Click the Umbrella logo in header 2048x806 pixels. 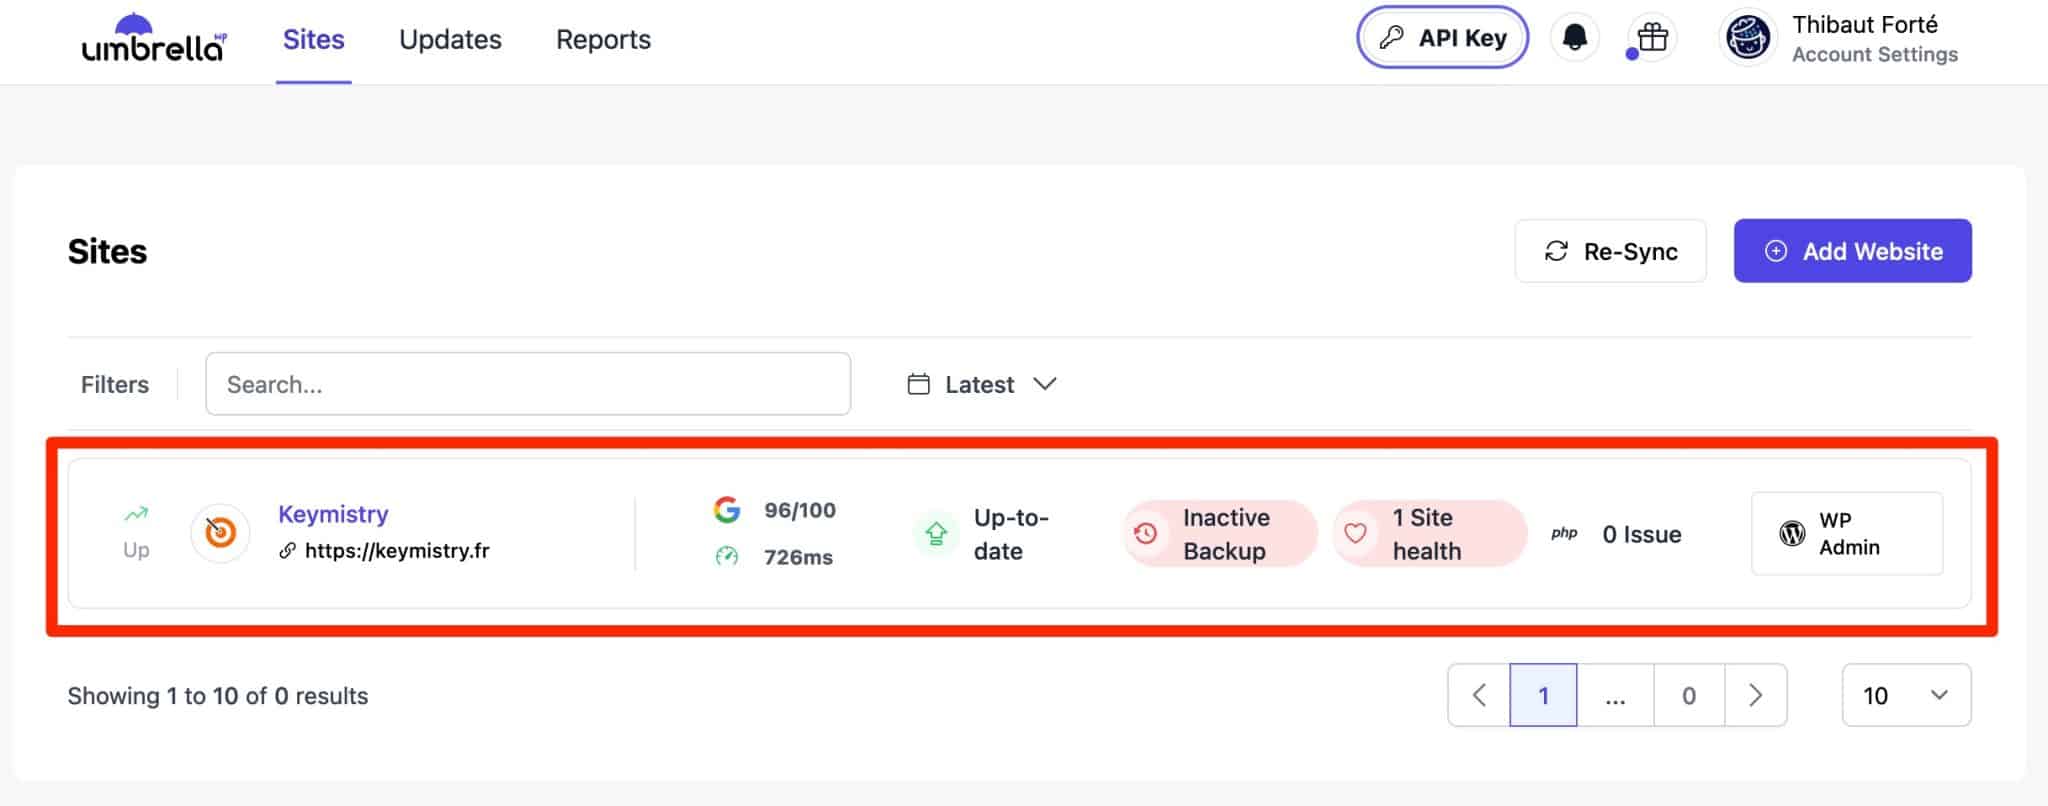pos(153,40)
